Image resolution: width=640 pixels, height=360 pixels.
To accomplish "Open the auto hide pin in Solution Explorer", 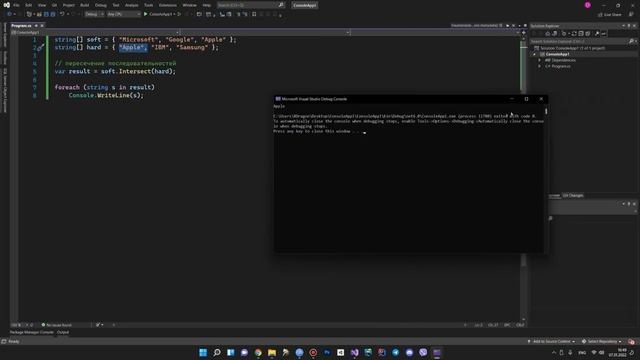I will tap(629, 26).
